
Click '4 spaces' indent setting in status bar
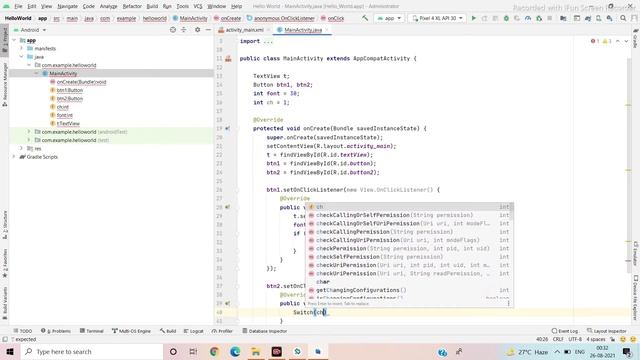pos(596,339)
